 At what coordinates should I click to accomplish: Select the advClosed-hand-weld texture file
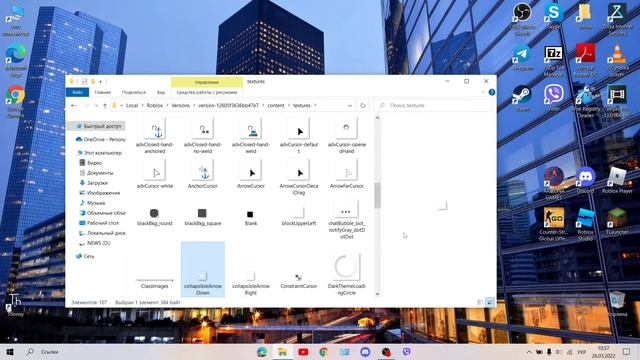pos(251,136)
